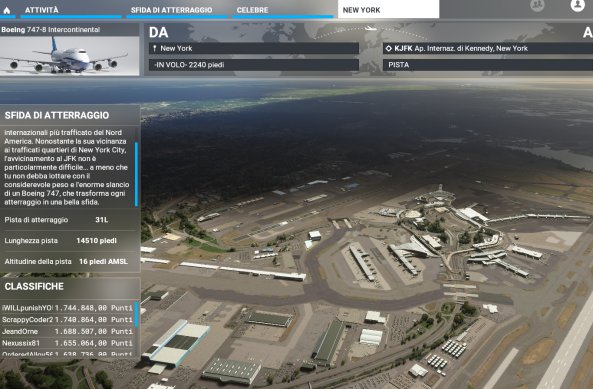The height and width of the screenshot is (389, 593).
Task: Go to the home screen icon
Action: [x=7, y=10]
